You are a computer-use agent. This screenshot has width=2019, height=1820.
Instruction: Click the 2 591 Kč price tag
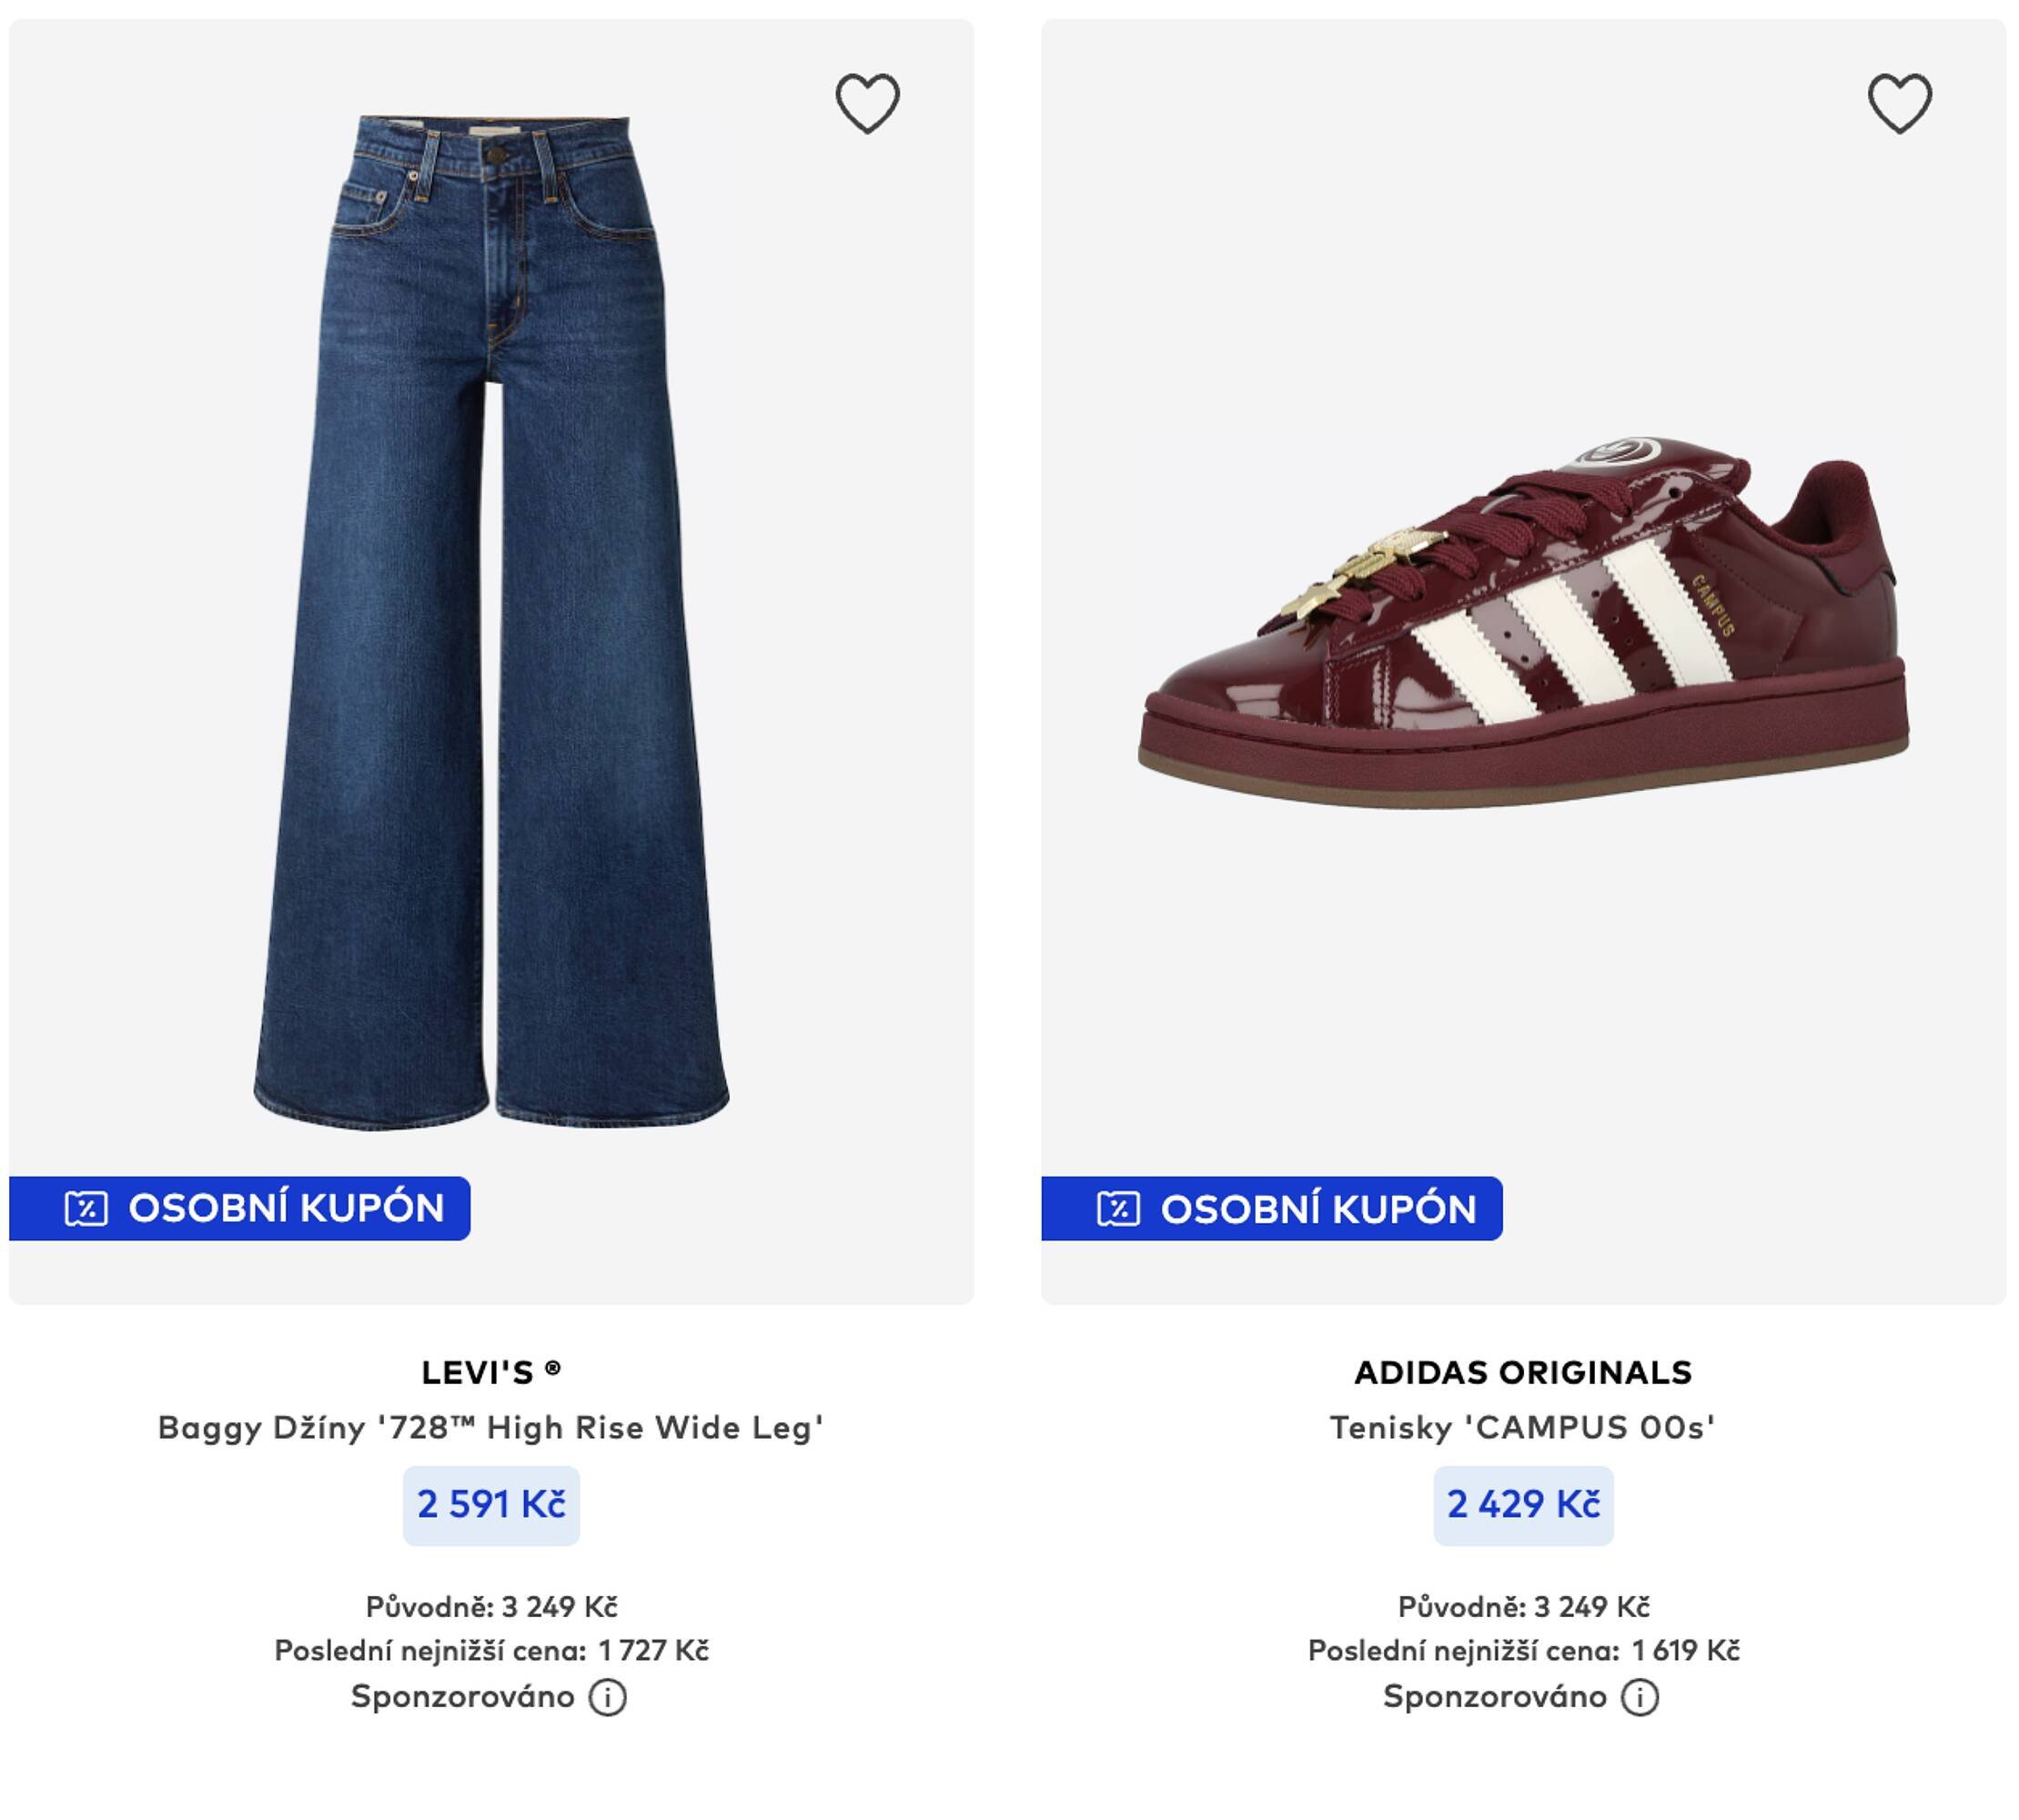491,1504
